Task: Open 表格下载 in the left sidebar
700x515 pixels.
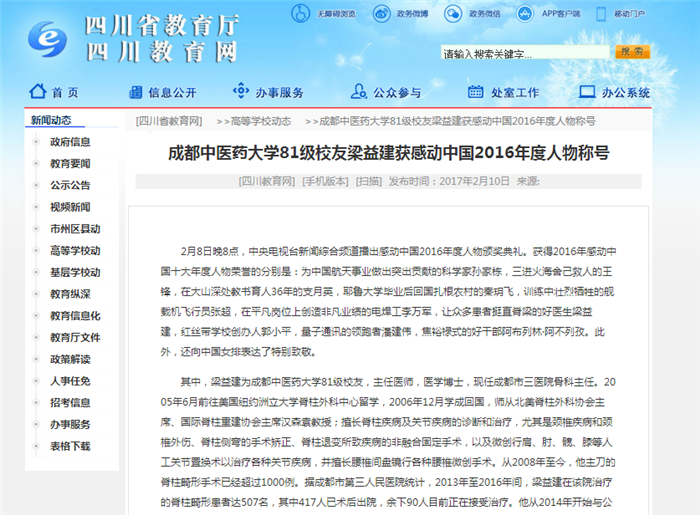Action: (x=70, y=446)
